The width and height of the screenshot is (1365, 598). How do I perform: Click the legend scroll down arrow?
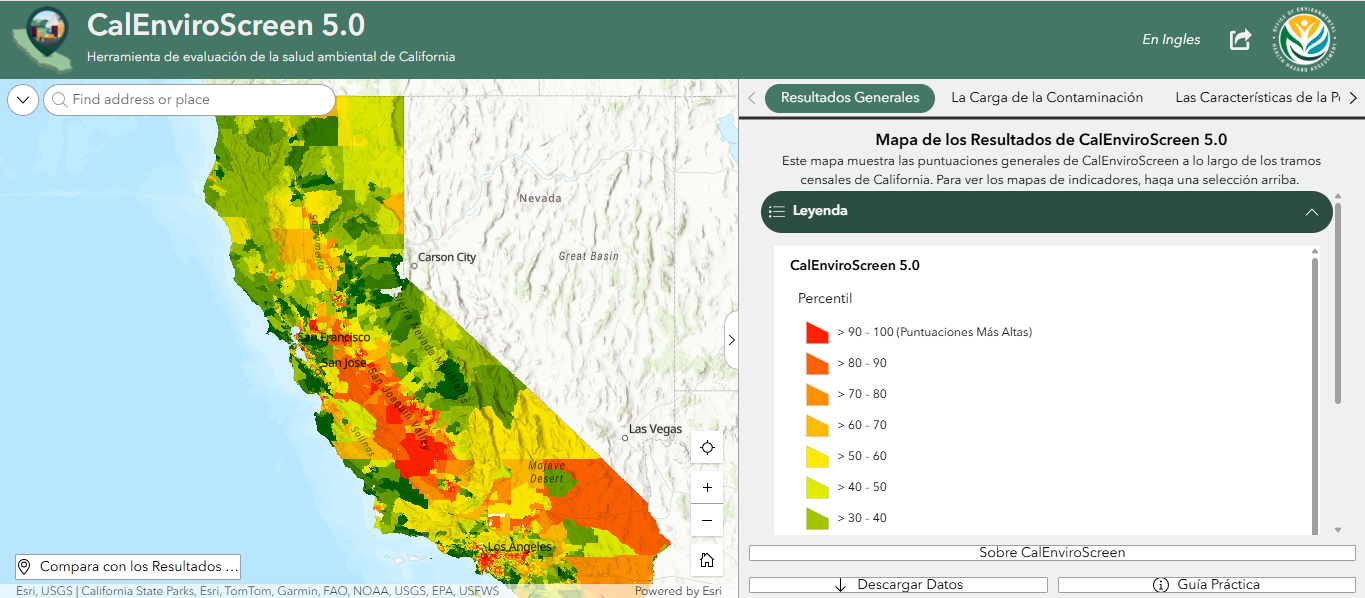[1339, 530]
